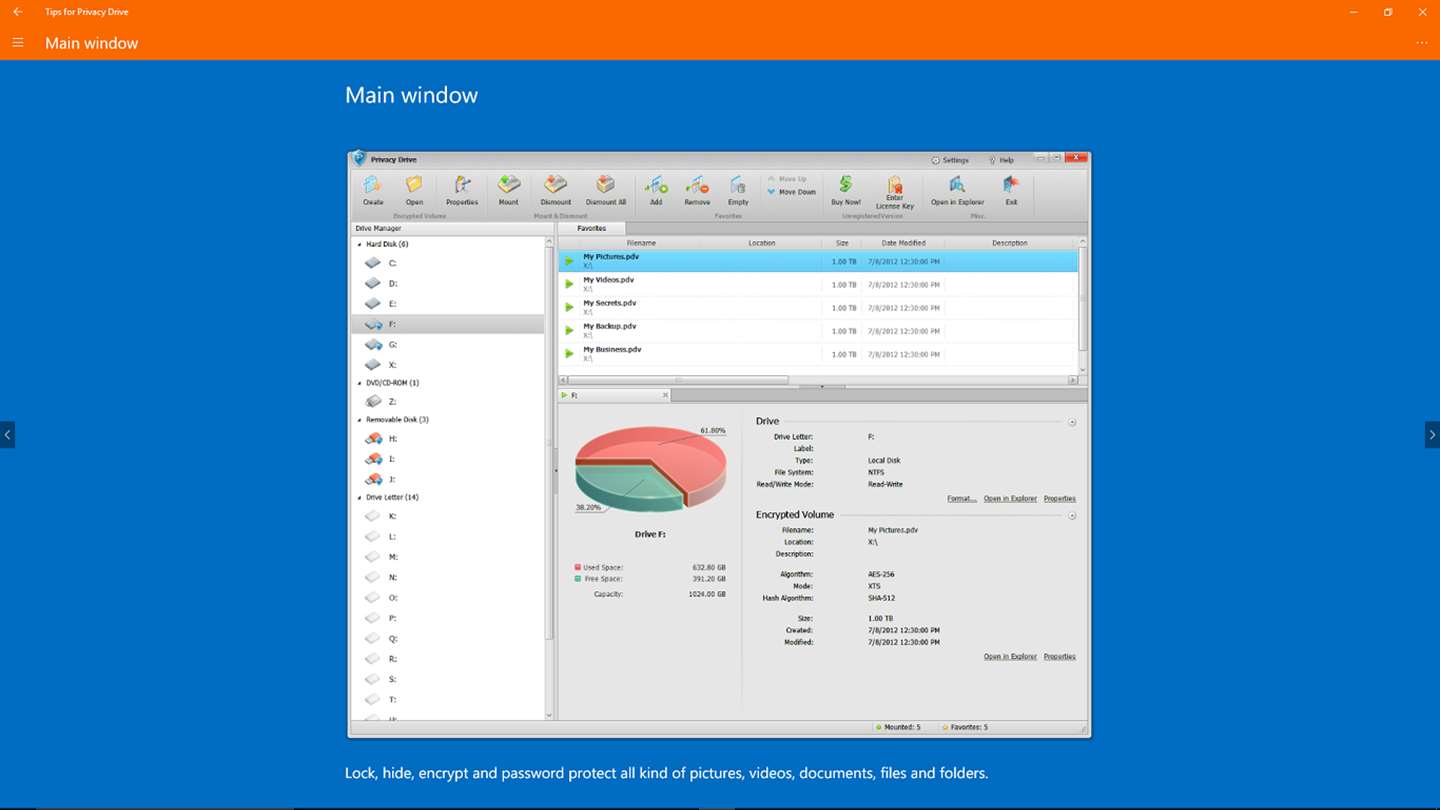The height and width of the screenshot is (810, 1440).
Task: Select free drive letter N:
Action: click(x=447, y=577)
